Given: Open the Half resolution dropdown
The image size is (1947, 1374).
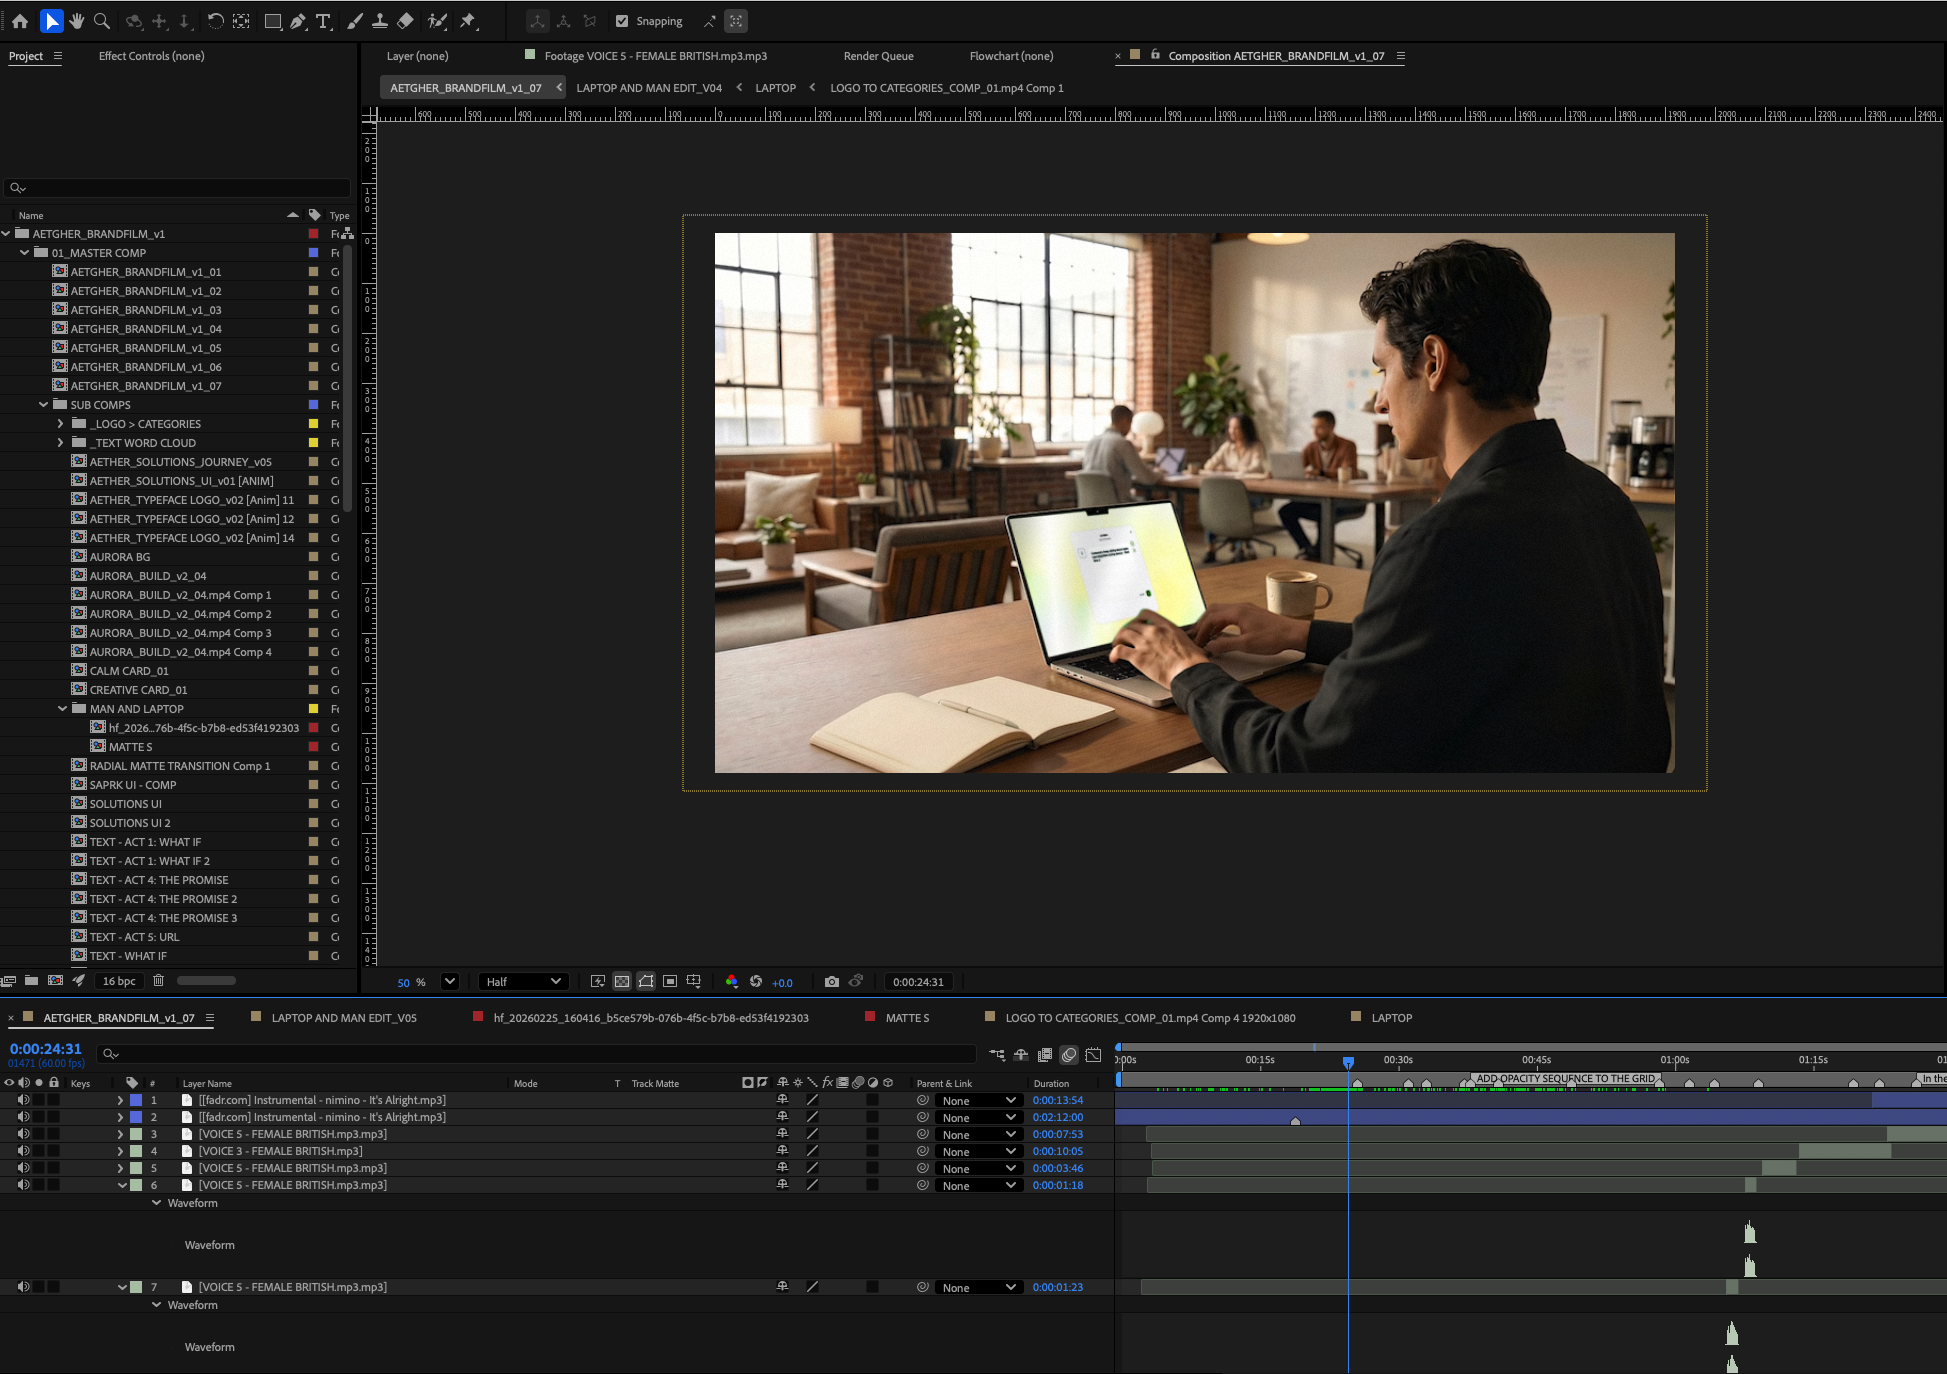Looking at the screenshot, I should 523,982.
